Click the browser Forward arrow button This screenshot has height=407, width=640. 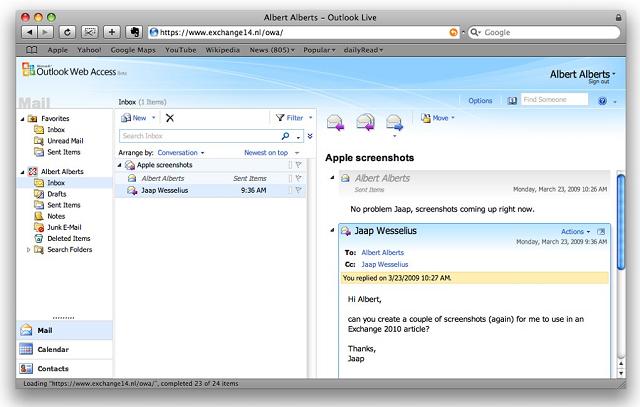click(45, 32)
